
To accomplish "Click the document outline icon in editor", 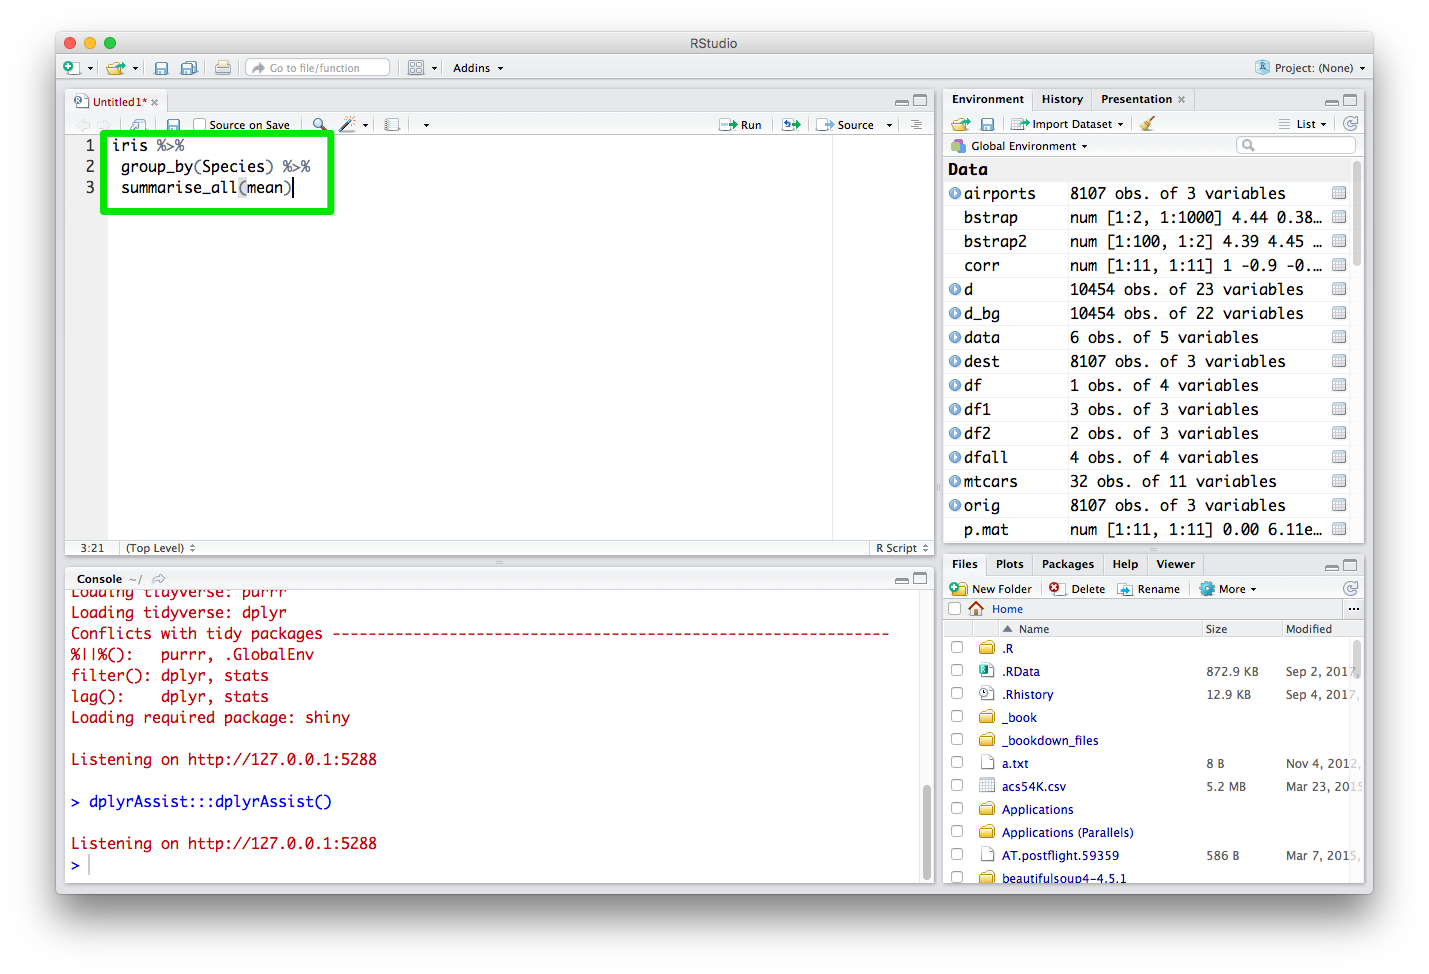I will pos(916,125).
